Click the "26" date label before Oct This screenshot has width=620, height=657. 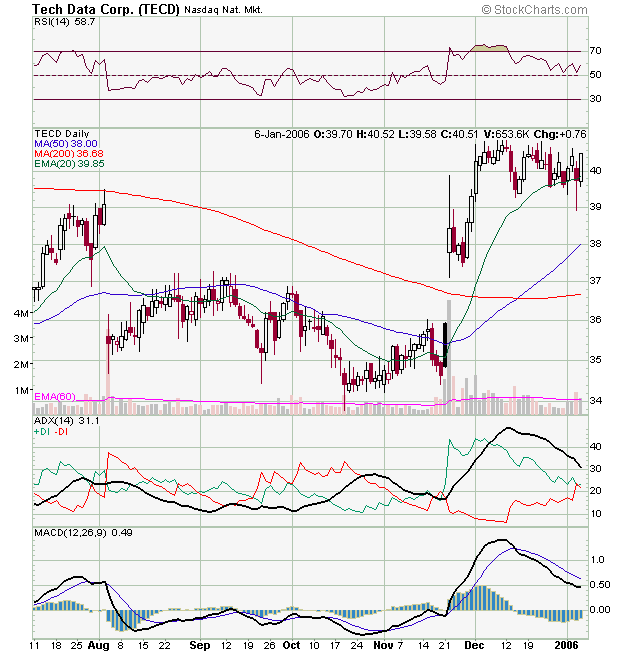pos(269,646)
